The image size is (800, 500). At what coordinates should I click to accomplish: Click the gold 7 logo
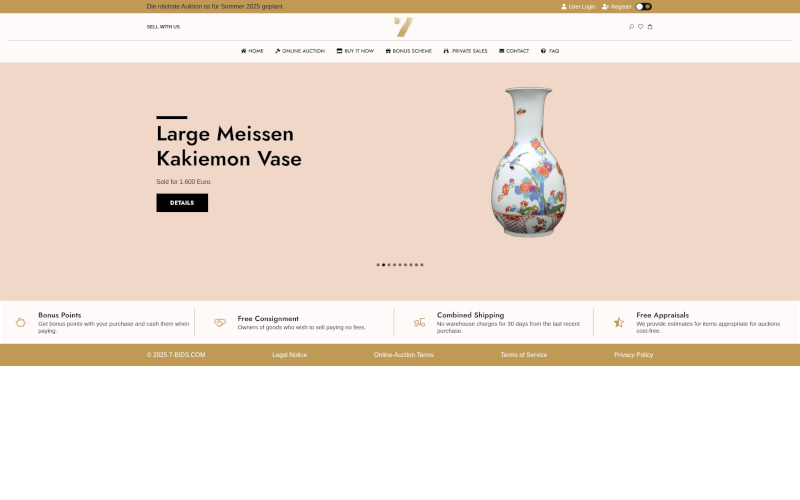pyautogui.click(x=404, y=27)
